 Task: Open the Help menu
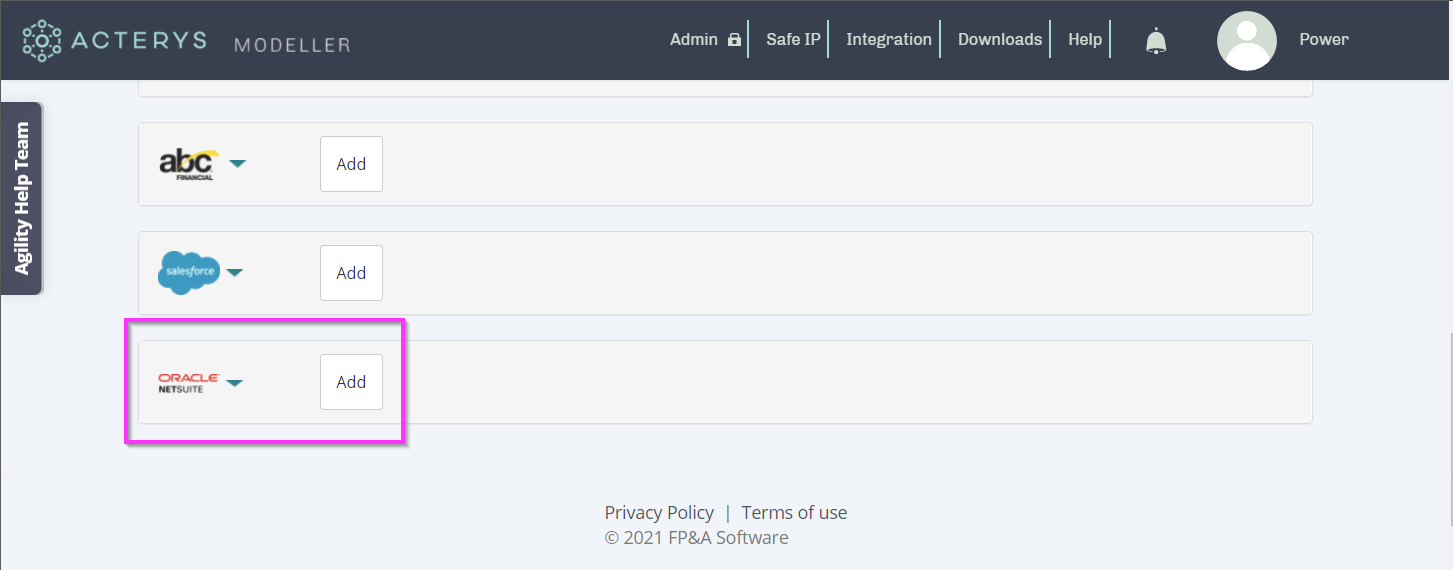click(1085, 40)
